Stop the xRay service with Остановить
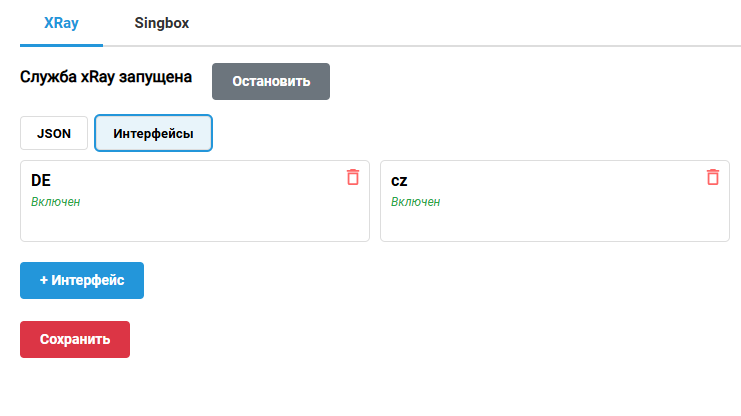 coord(271,82)
